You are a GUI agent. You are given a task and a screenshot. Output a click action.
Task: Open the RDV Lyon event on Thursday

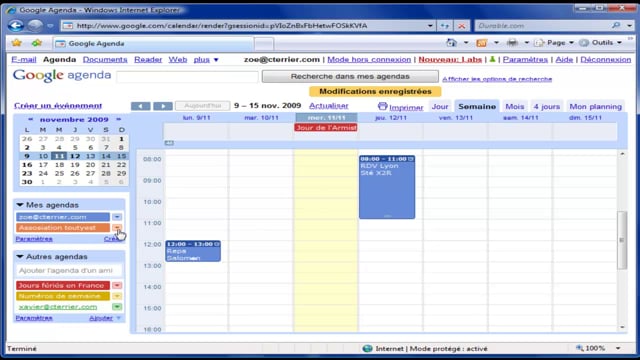click(387, 187)
